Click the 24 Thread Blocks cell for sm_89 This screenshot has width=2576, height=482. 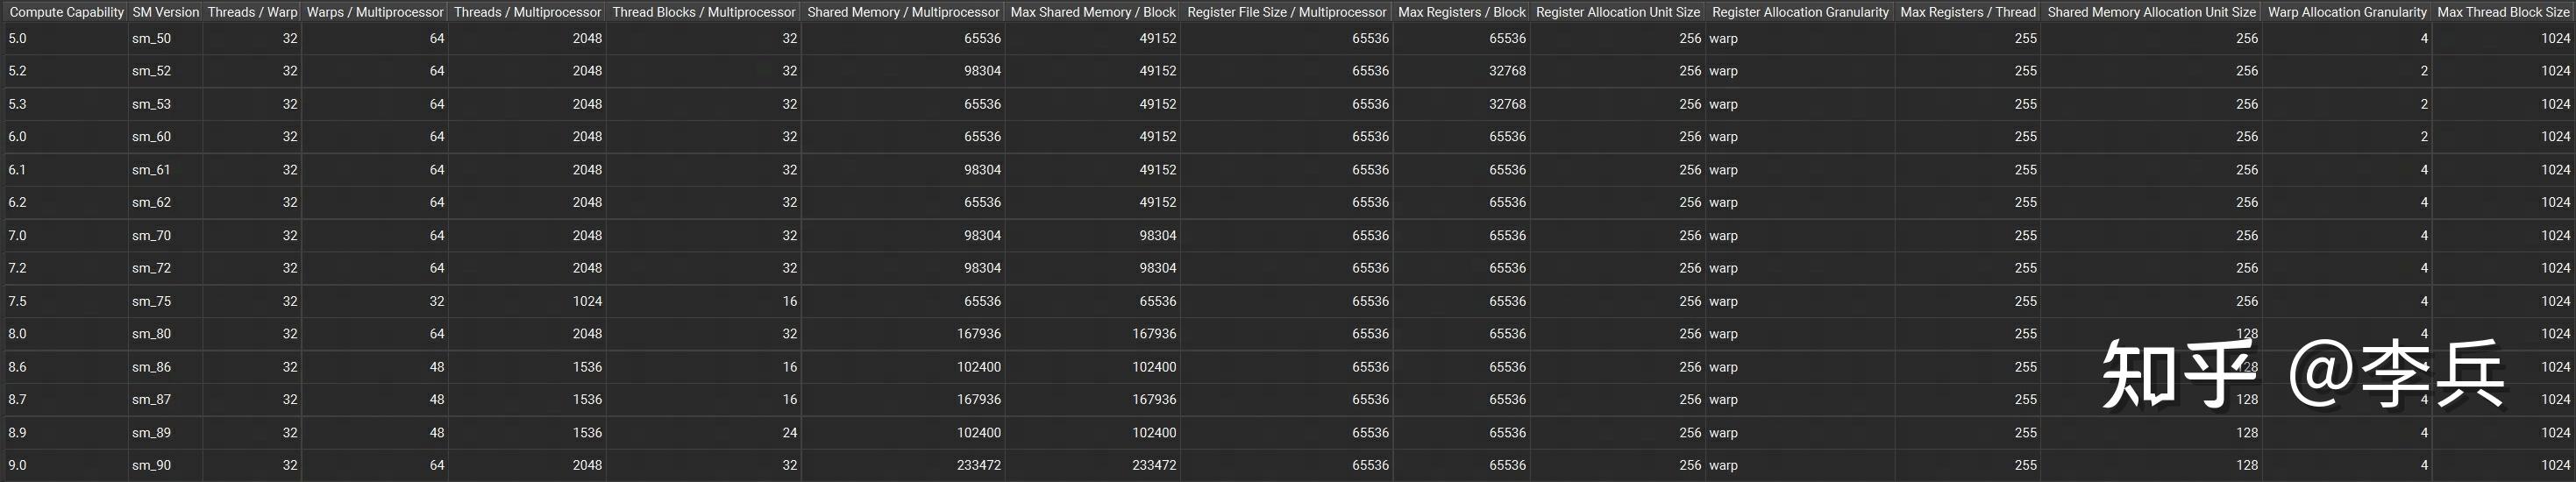pos(789,433)
